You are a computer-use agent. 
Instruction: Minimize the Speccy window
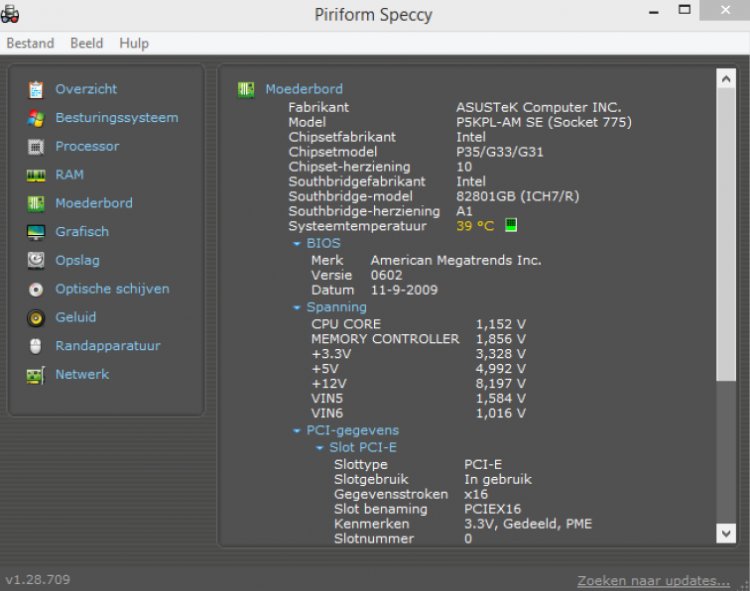(x=653, y=11)
